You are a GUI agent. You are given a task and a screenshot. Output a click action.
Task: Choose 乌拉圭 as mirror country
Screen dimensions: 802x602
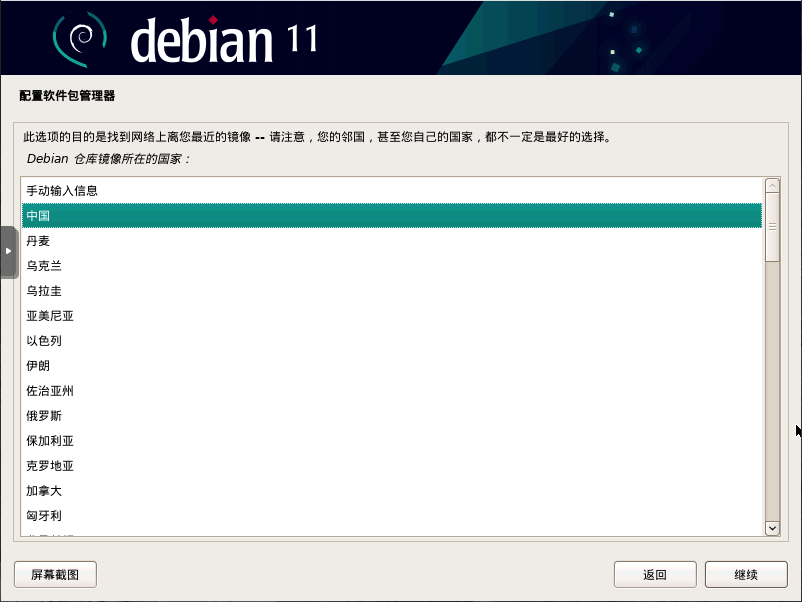(x=392, y=291)
